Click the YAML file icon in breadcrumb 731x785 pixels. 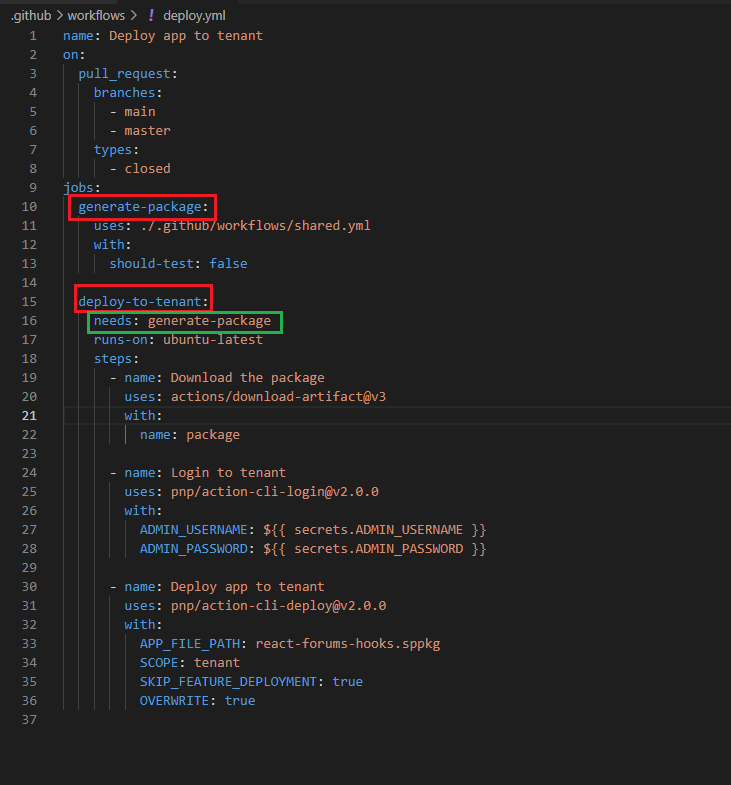151,16
